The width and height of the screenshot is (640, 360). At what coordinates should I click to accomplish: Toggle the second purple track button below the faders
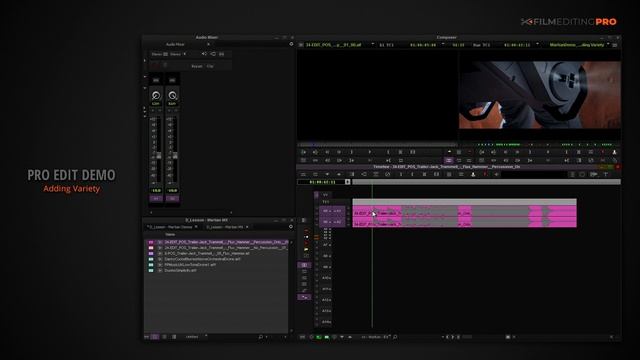172,198
